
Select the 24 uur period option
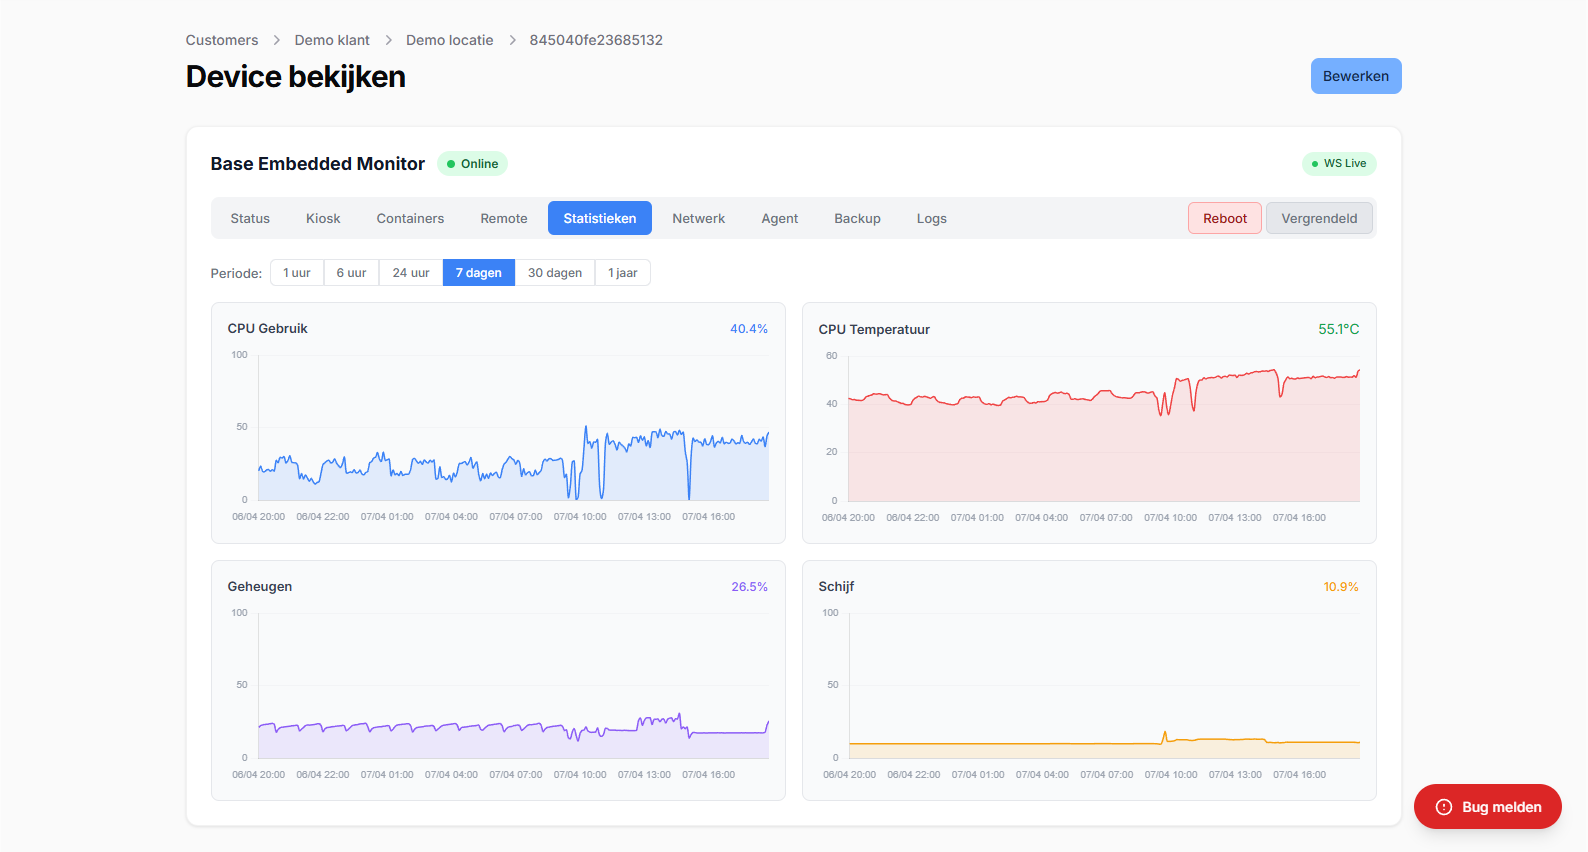(411, 273)
